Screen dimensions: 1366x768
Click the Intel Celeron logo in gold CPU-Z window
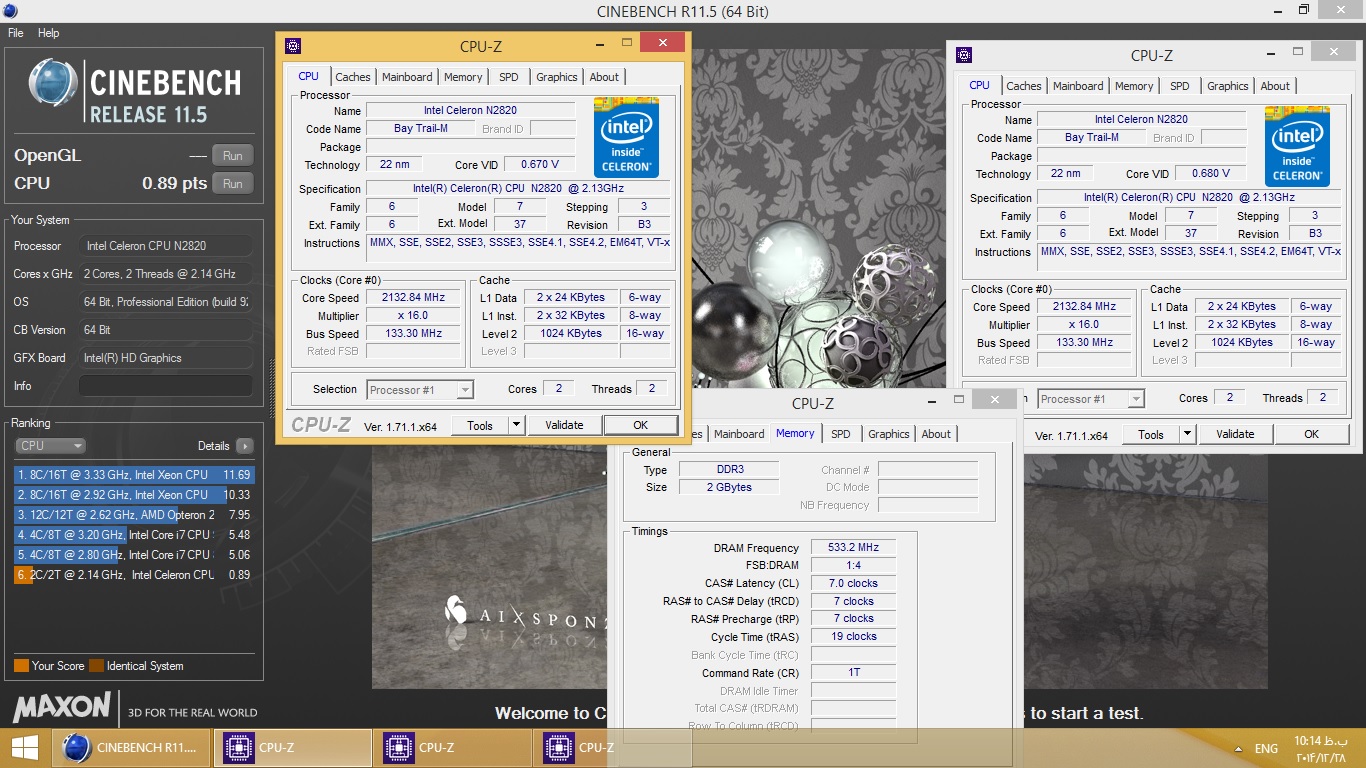(x=626, y=137)
